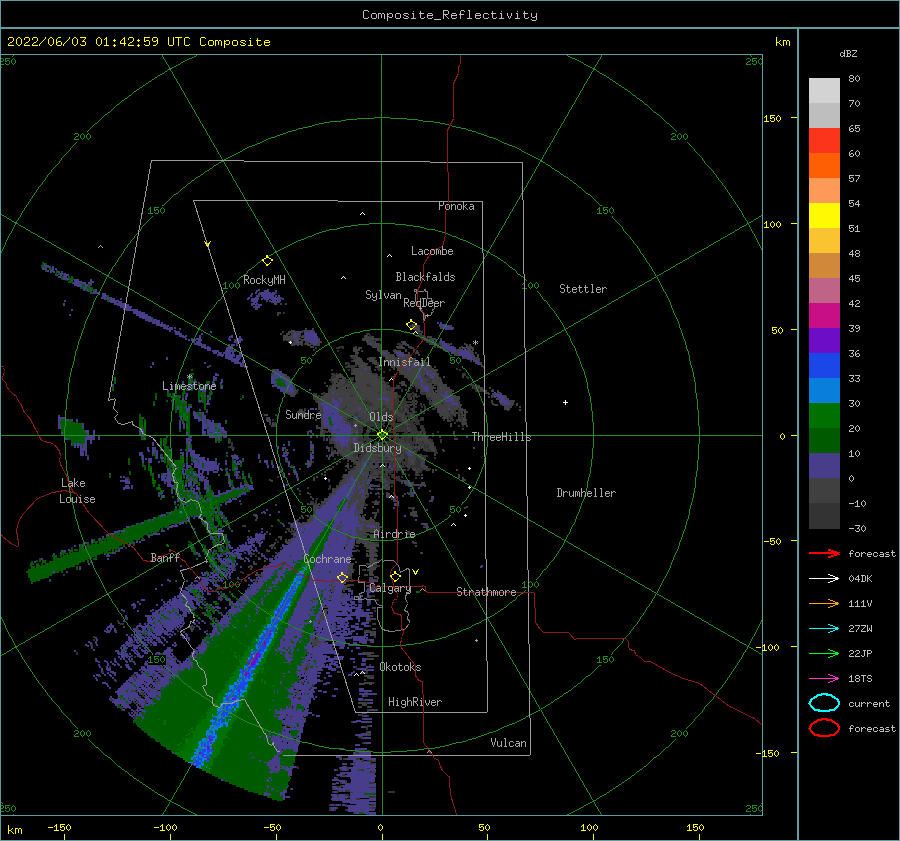Click the yellow diamond marker near RockyMH

[x=267, y=261]
